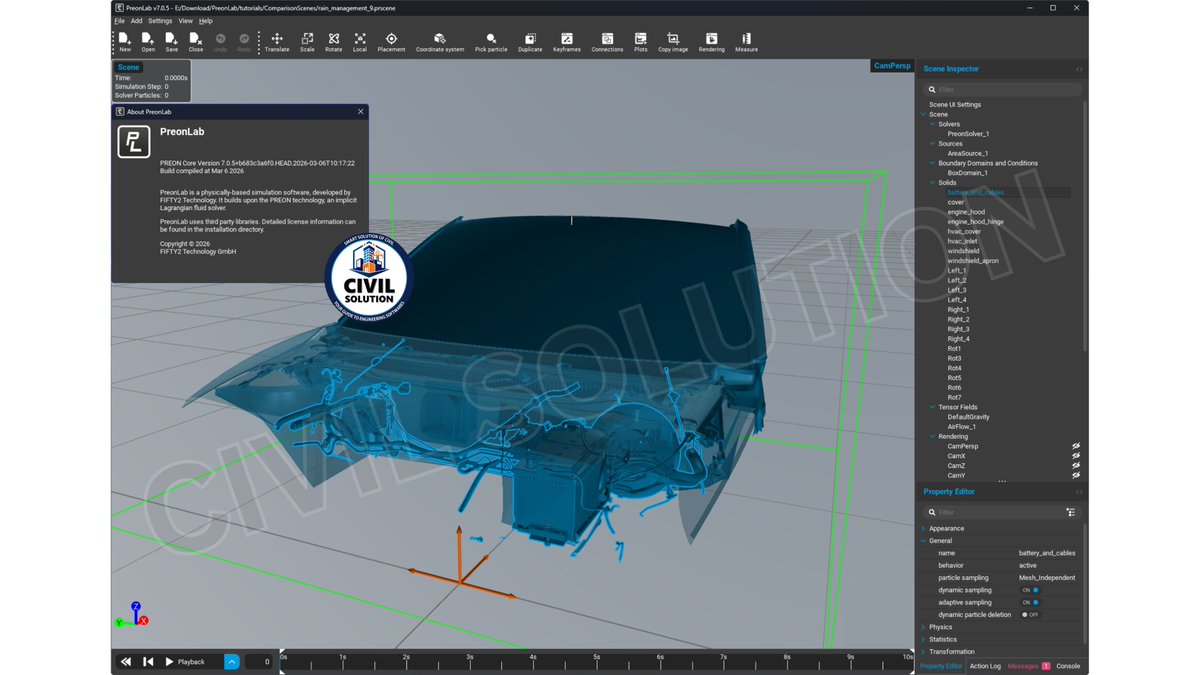Open the View menu
Viewport: 1200px width, 675px height.
186,21
